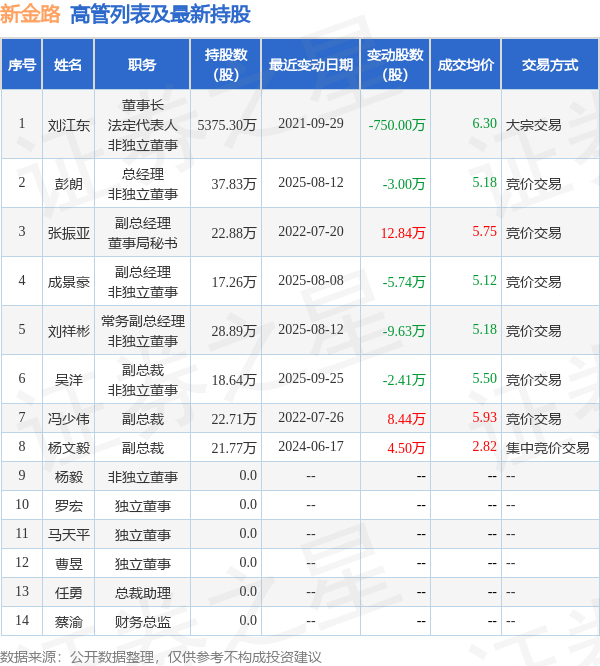Click the change value -750.00万
The height and width of the screenshot is (666, 600).
click(397, 125)
